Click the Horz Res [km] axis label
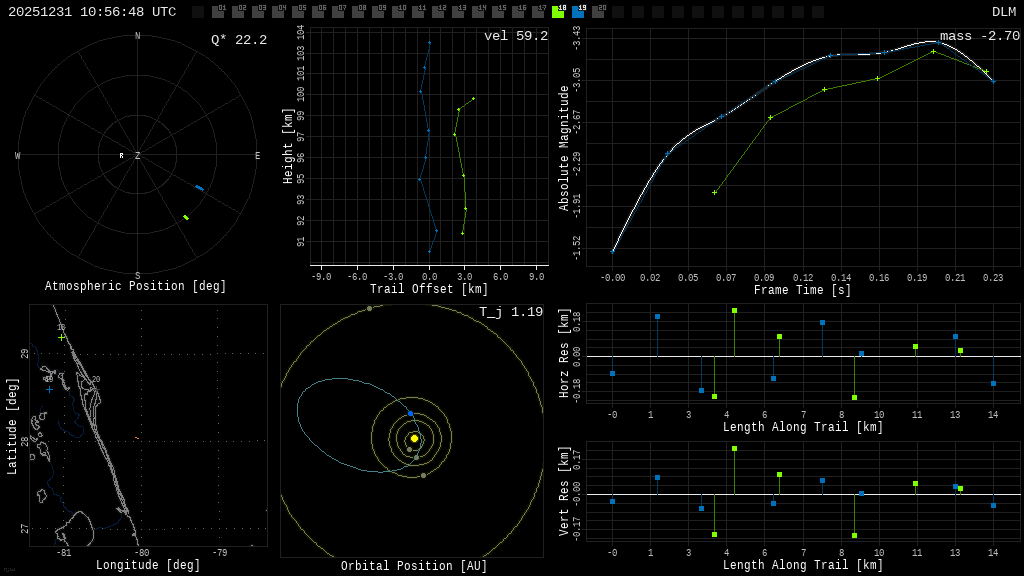The image size is (1024, 576). (x=564, y=353)
